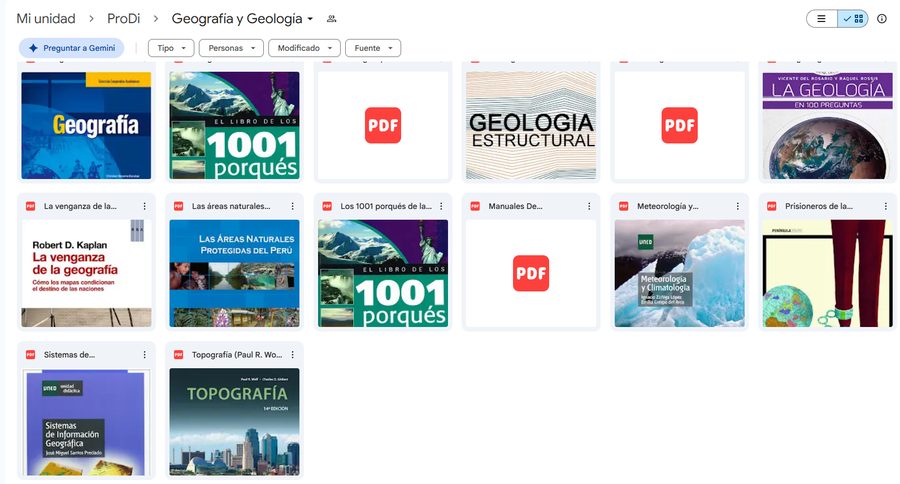Select Robert D. Kaplan book thumbnail
The width and height of the screenshot is (900, 484).
click(x=86, y=273)
